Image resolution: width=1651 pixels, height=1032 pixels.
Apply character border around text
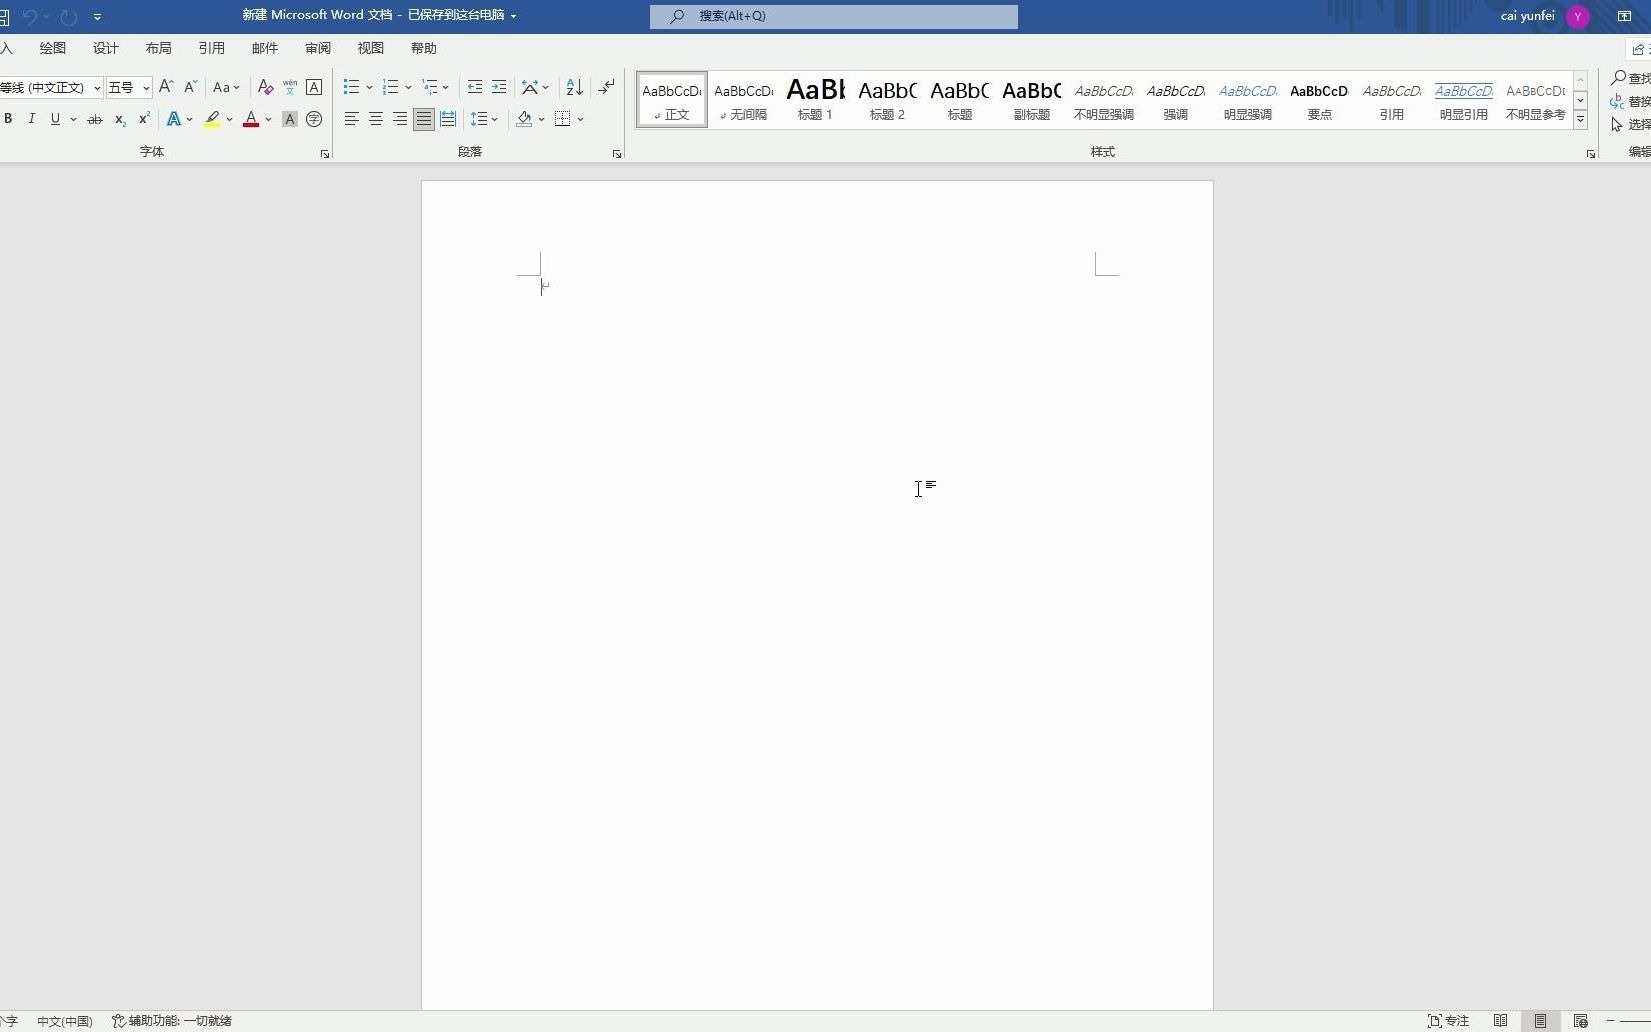click(x=313, y=87)
